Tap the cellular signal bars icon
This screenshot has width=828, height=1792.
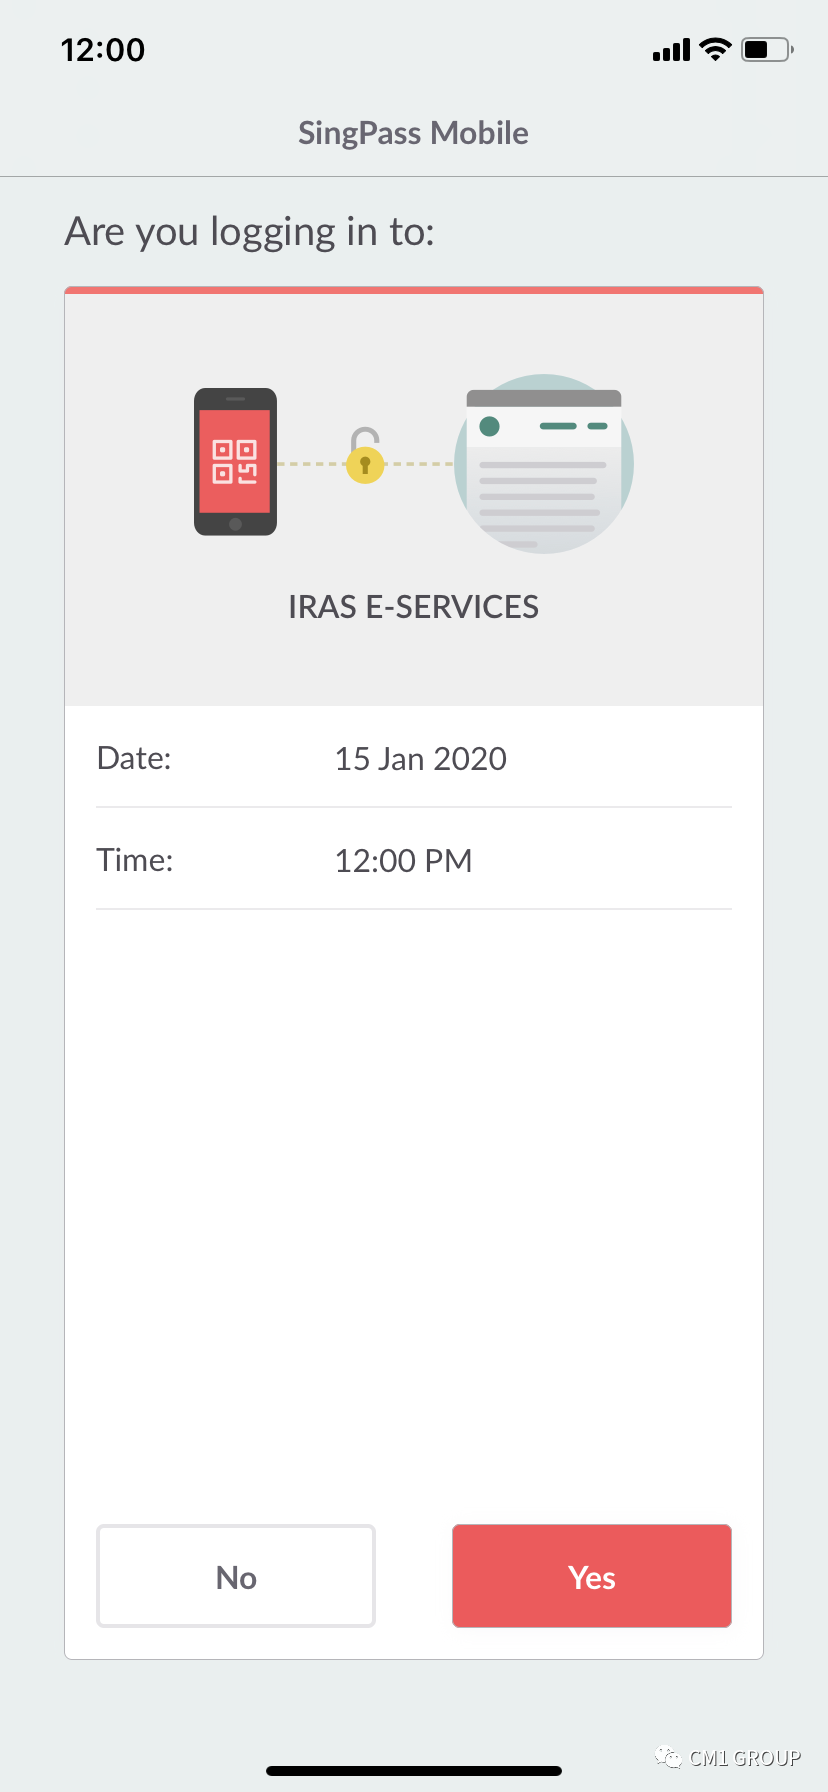tap(671, 50)
